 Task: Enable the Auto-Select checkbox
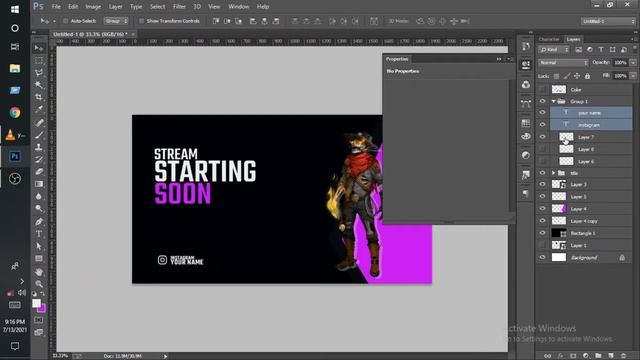65,21
